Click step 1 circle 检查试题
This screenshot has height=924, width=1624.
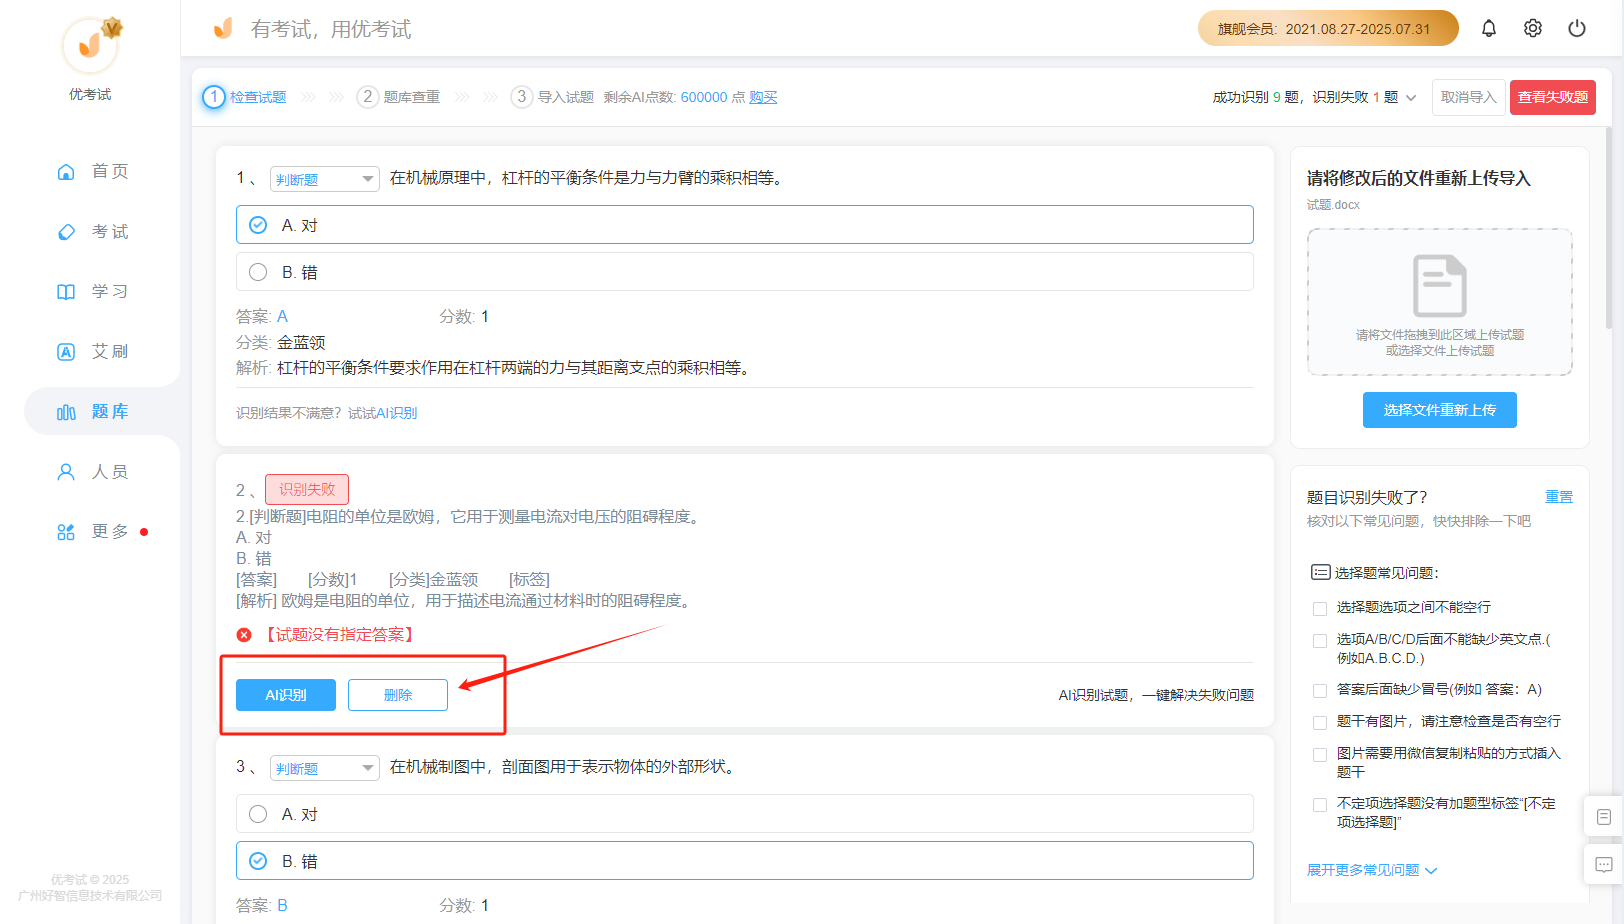coord(214,97)
